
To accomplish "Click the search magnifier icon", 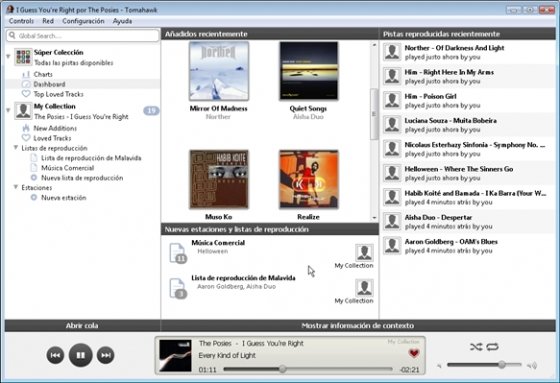I will coord(12,35).
